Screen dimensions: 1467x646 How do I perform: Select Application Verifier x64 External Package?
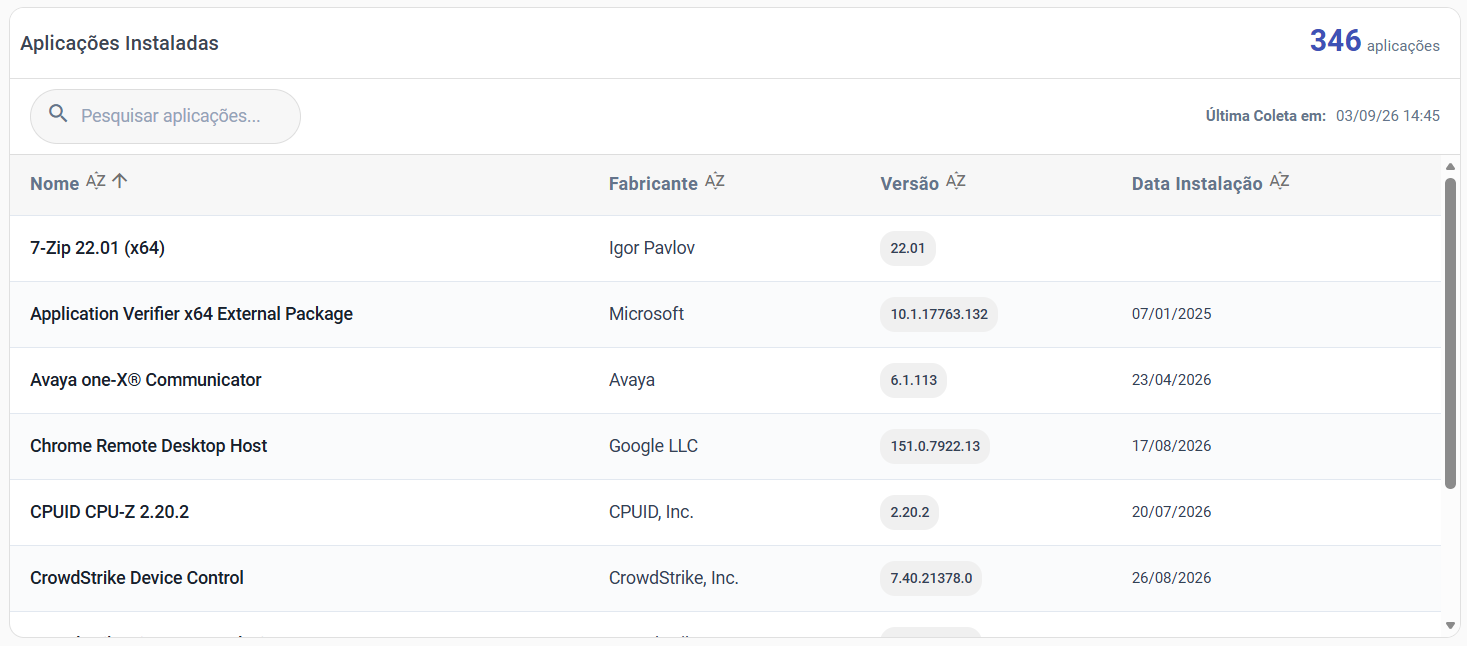tap(191, 314)
